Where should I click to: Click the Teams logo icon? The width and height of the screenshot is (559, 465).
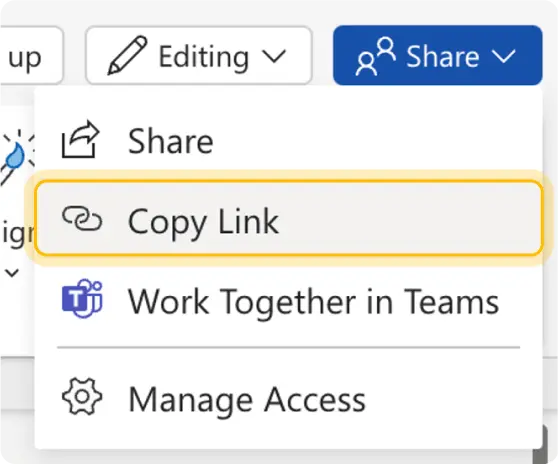[x=82, y=299]
